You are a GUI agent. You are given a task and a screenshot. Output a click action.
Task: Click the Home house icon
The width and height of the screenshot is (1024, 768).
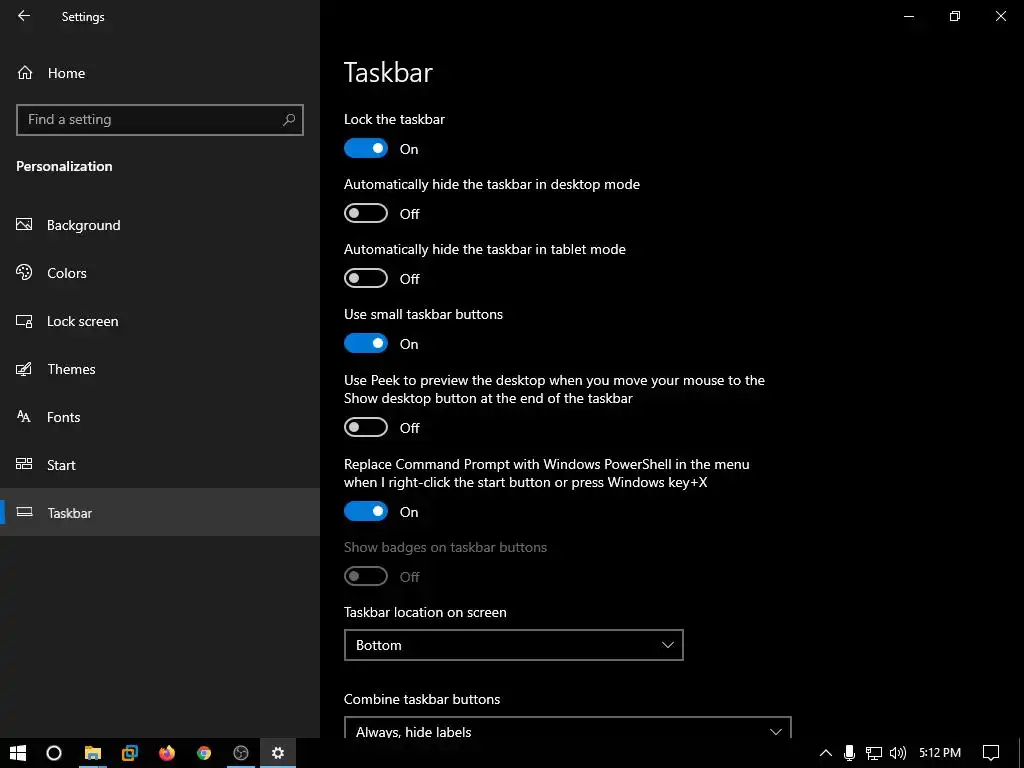click(25, 72)
